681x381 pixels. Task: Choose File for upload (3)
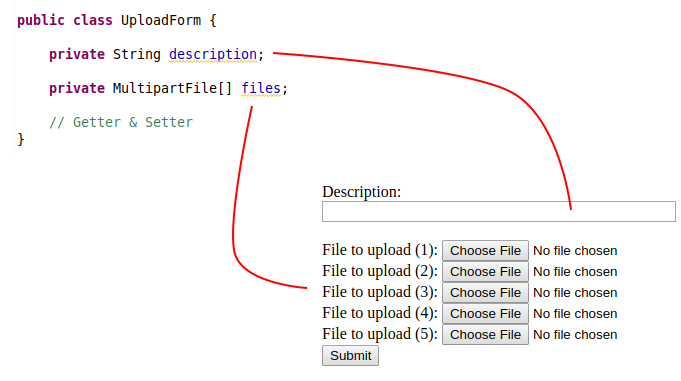coord(485,293)
